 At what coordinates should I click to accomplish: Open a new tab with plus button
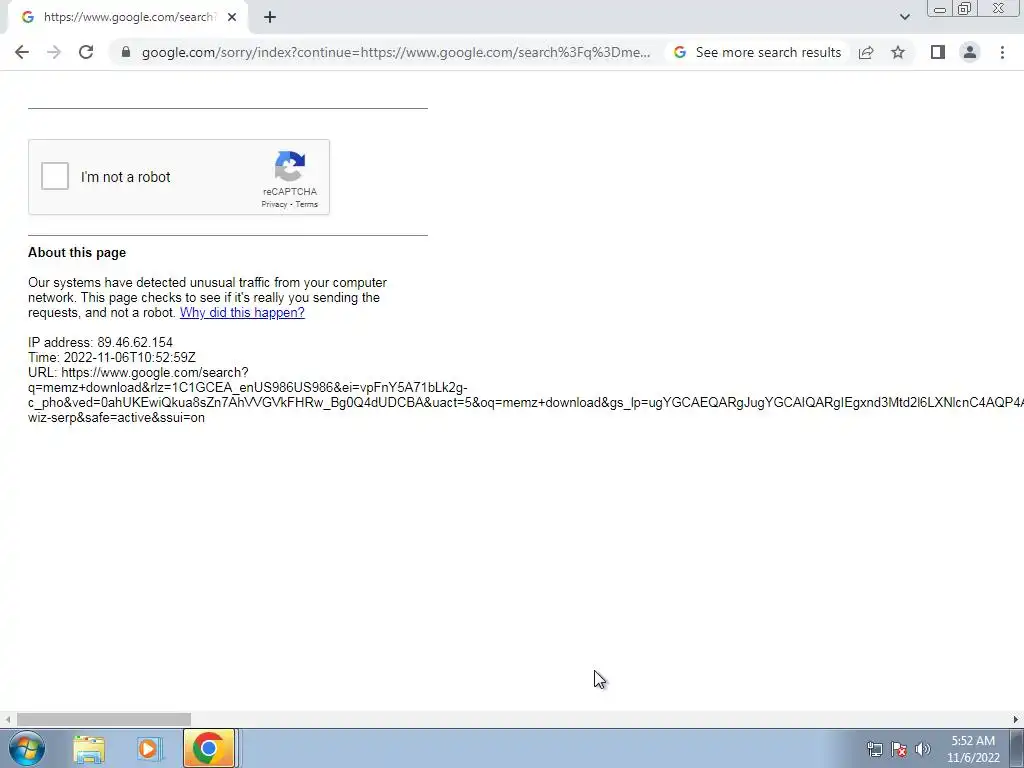tap(270, 17)
